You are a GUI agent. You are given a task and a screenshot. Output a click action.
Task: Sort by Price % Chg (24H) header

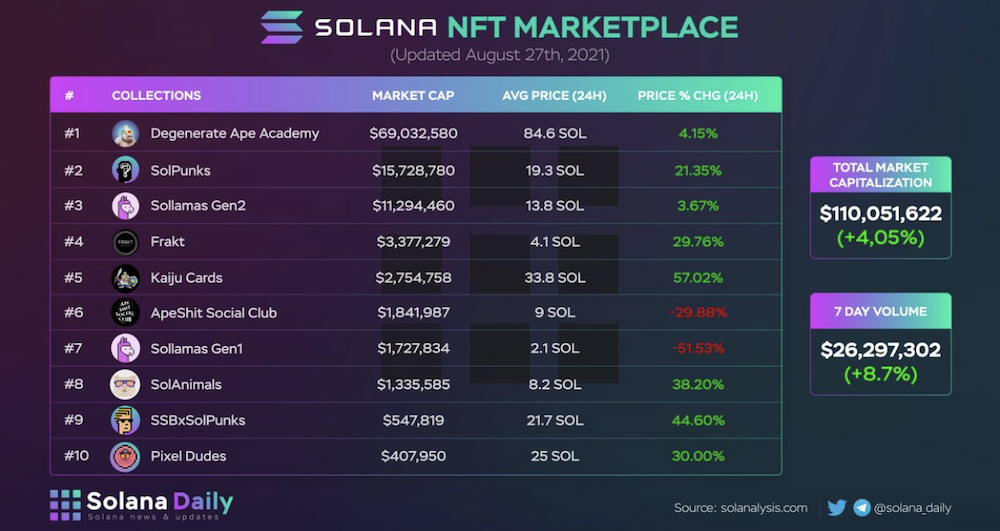[x=697, y=96]
